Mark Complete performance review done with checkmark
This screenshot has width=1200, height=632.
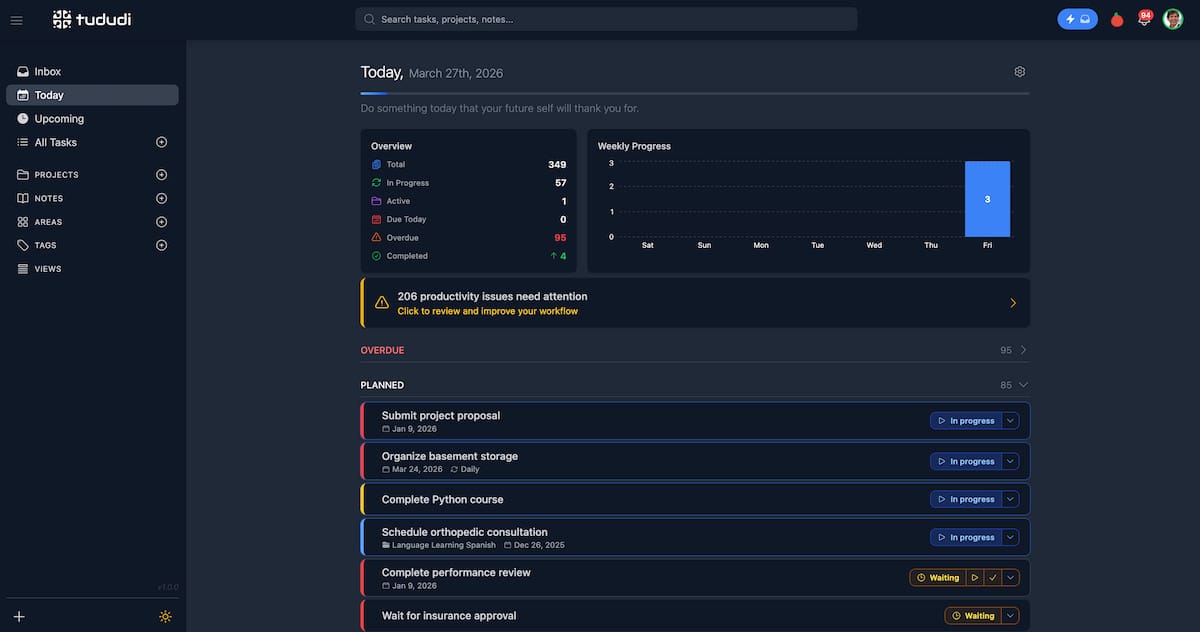[992, 577]
